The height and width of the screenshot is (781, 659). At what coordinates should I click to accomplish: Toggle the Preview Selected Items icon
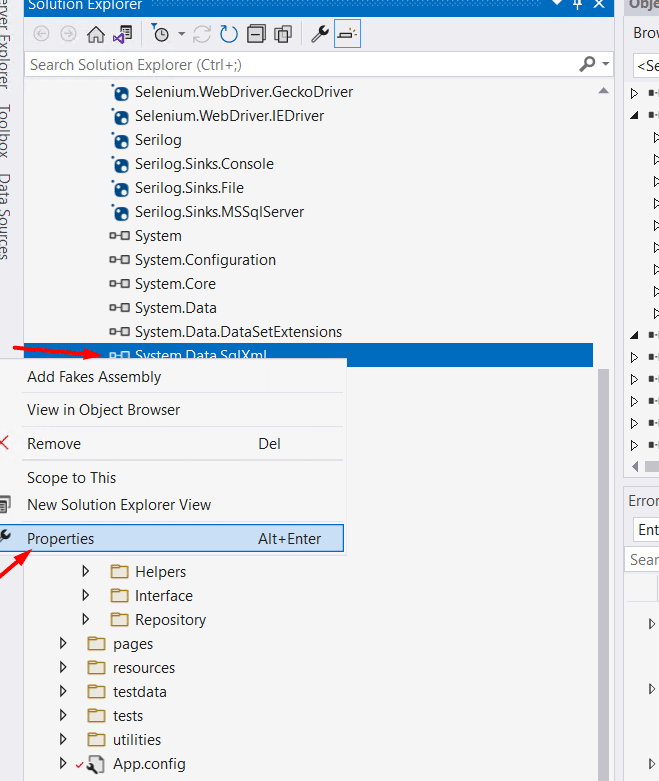(347, 34)
